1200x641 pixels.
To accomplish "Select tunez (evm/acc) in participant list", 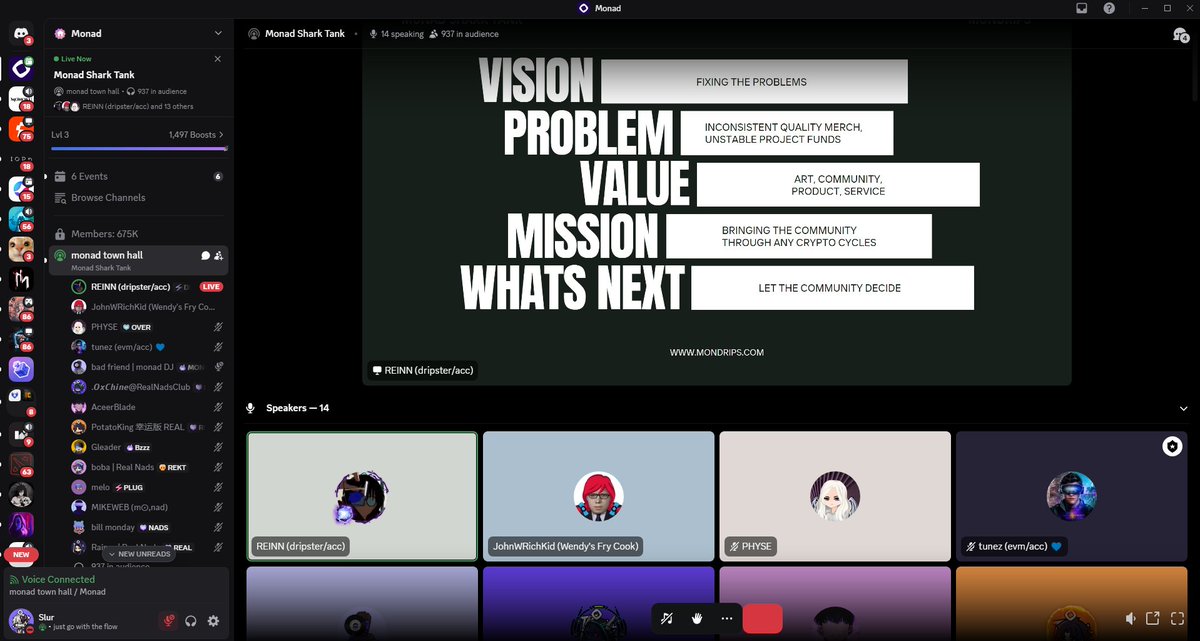I will pyautogui.click(x=147, y=347).
